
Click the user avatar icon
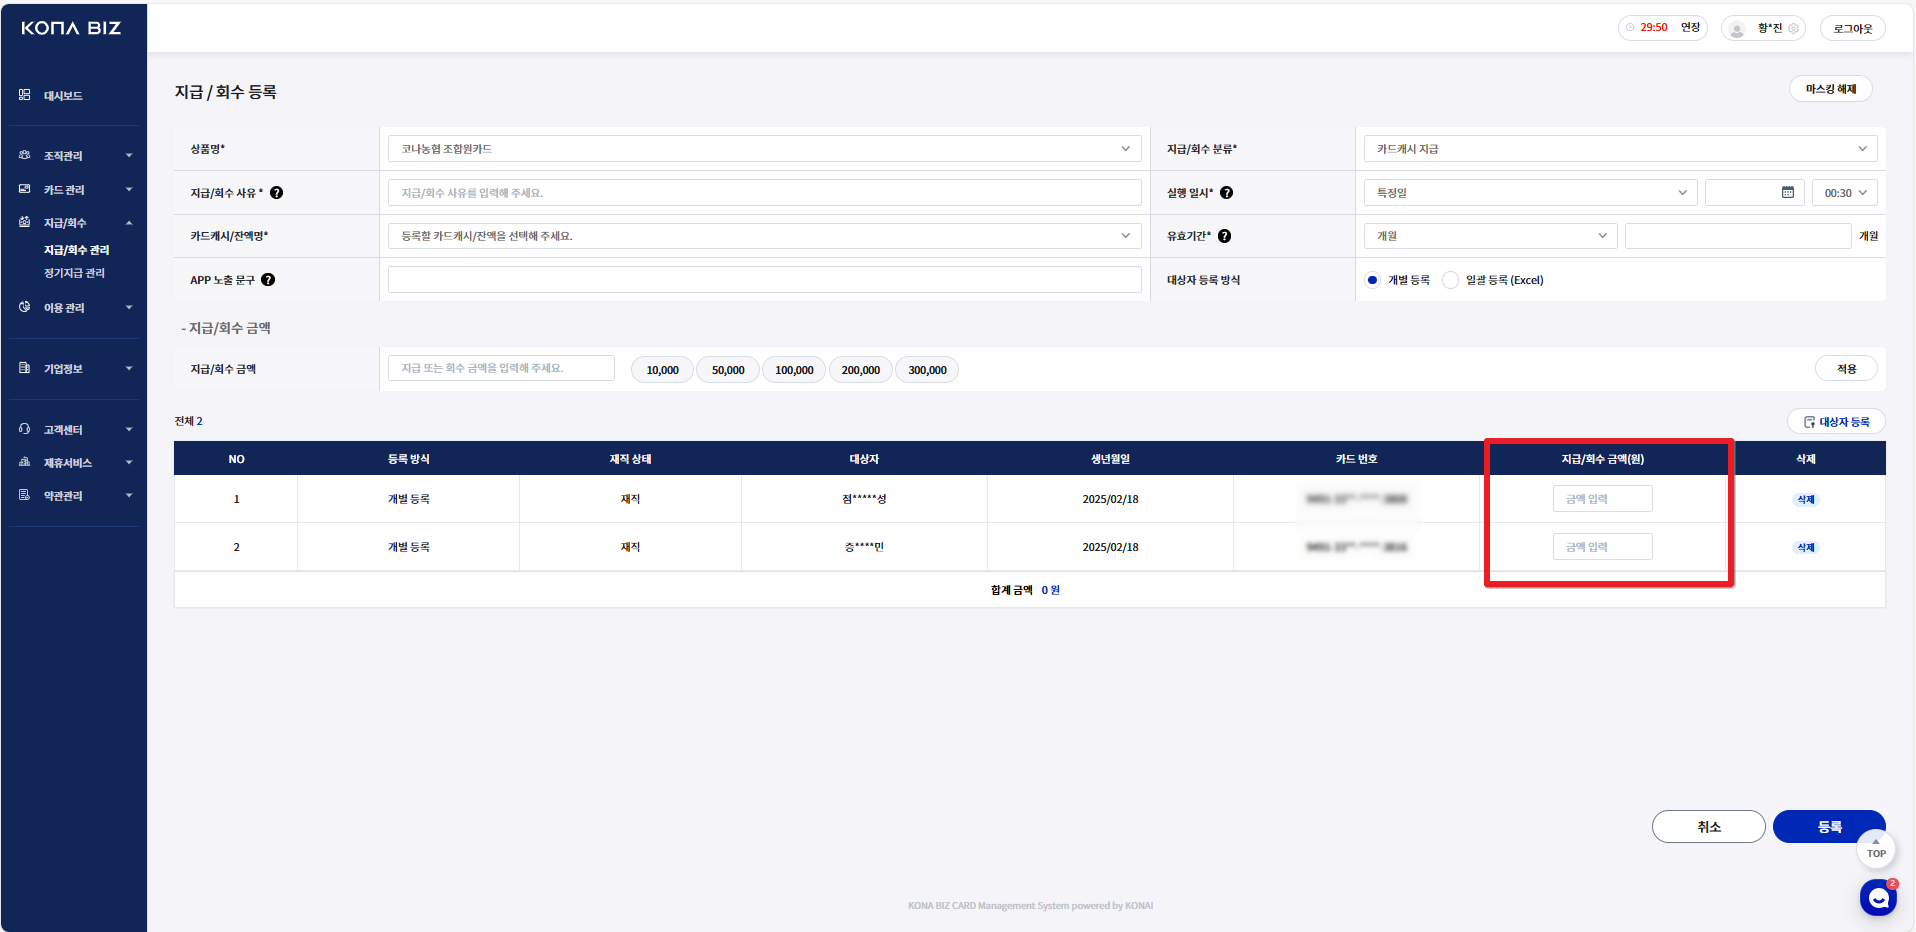coord(1738,29)
